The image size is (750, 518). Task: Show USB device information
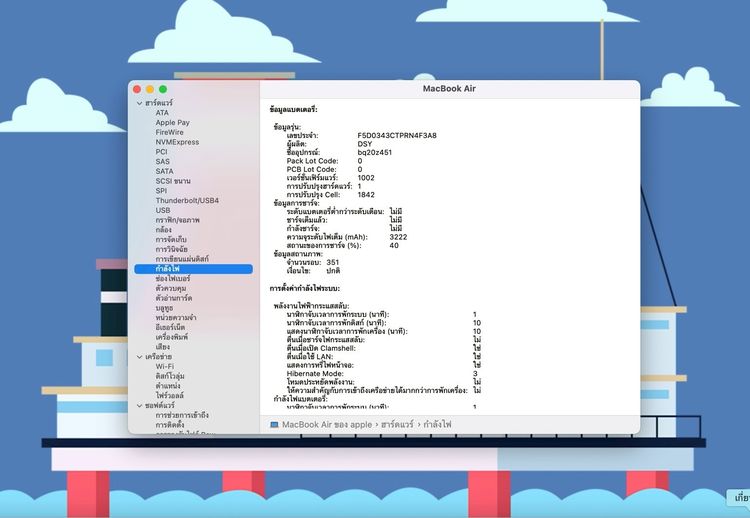(x=163, y=210)
